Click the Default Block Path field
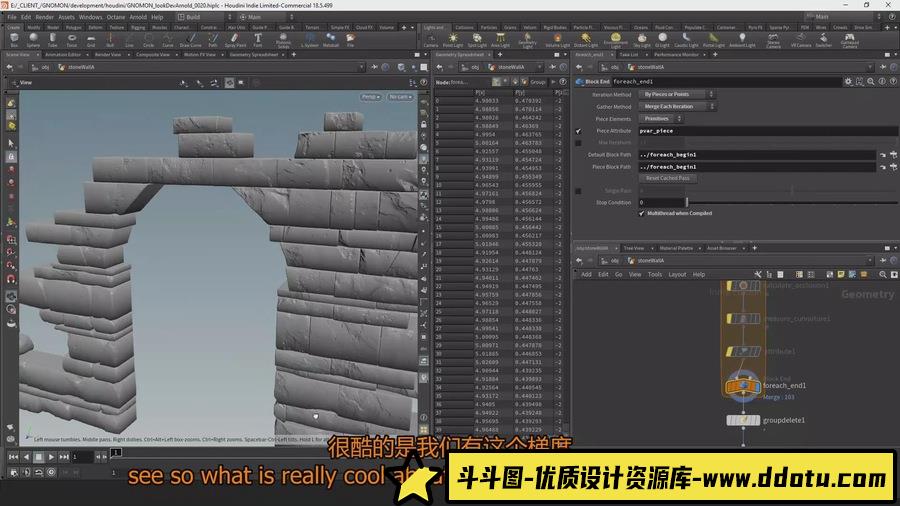 (757, 154)
